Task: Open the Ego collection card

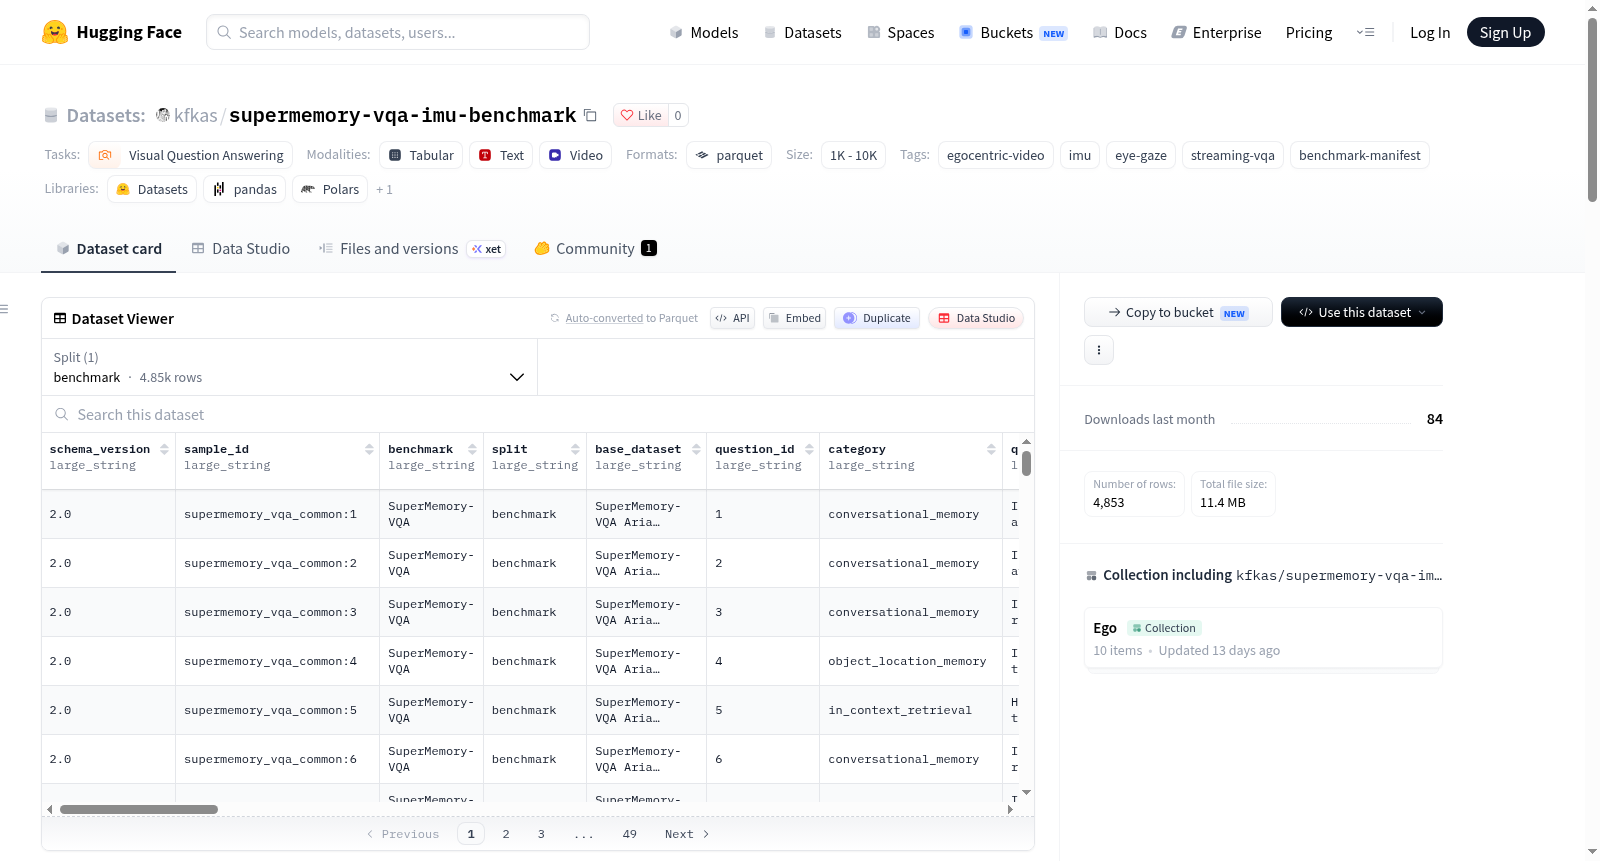Action: [x=1263, y=638]
